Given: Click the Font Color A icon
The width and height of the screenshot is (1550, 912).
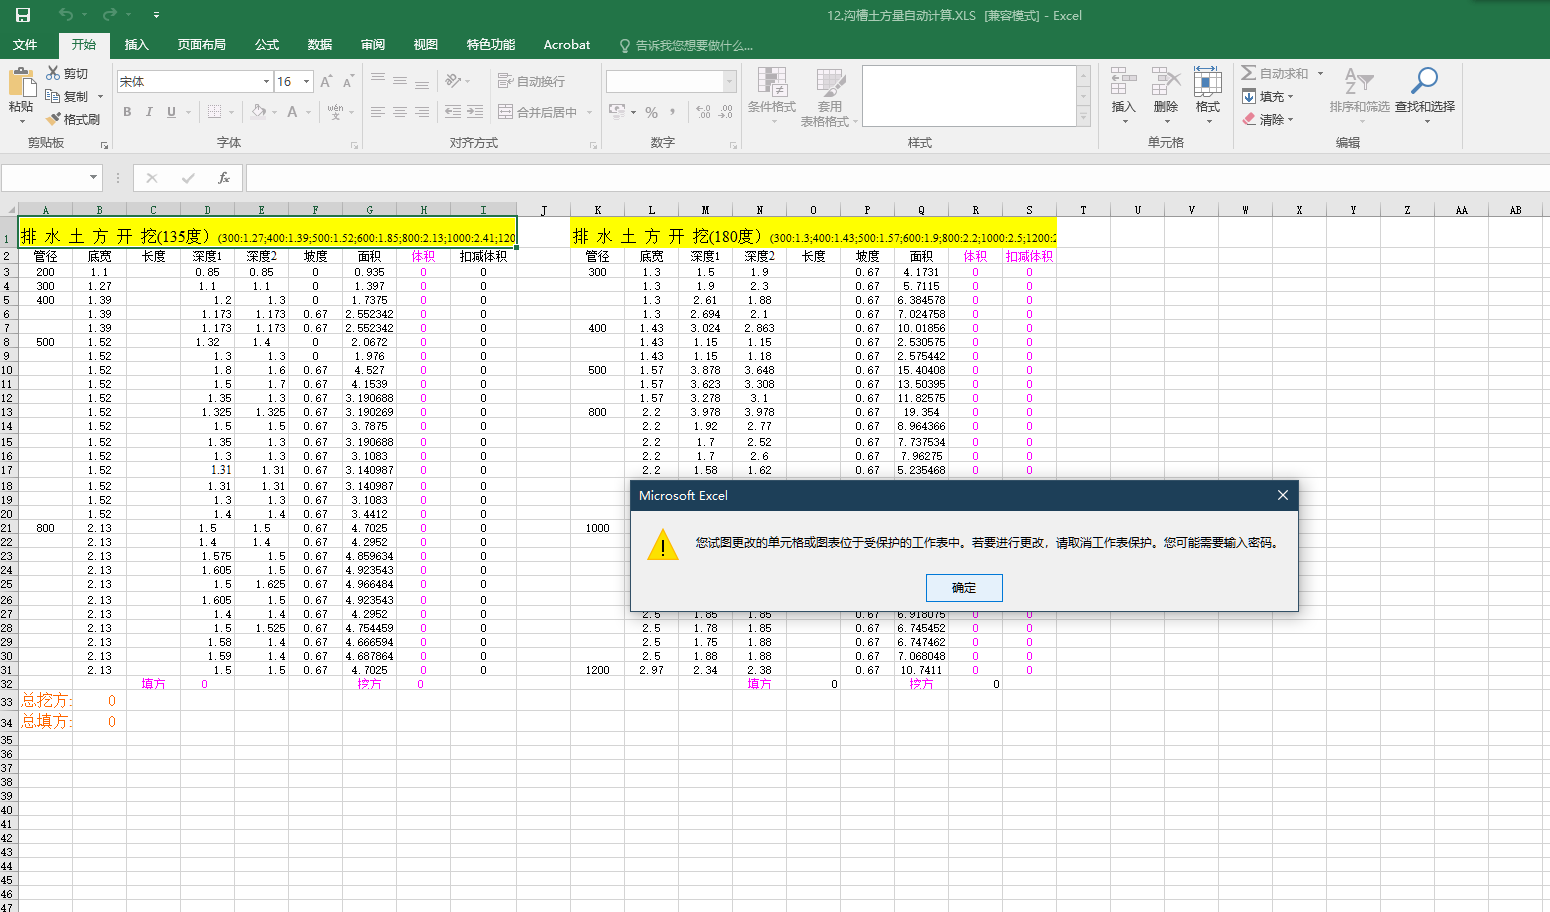Looking at the screenshot, I should [x=292, y=112].
